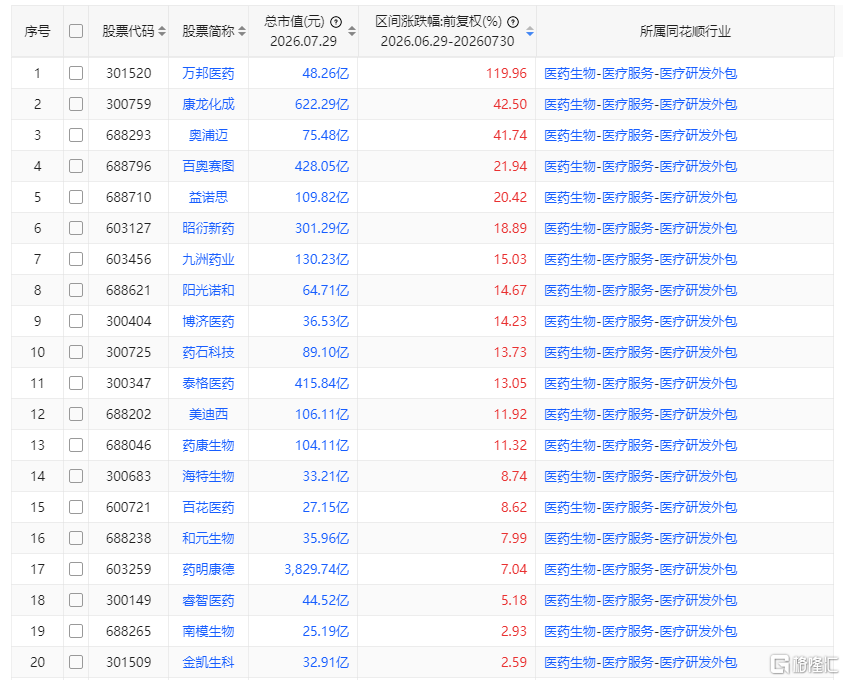
Task: Open stock link 万邦医药
Action: click(x=208, y=73)
